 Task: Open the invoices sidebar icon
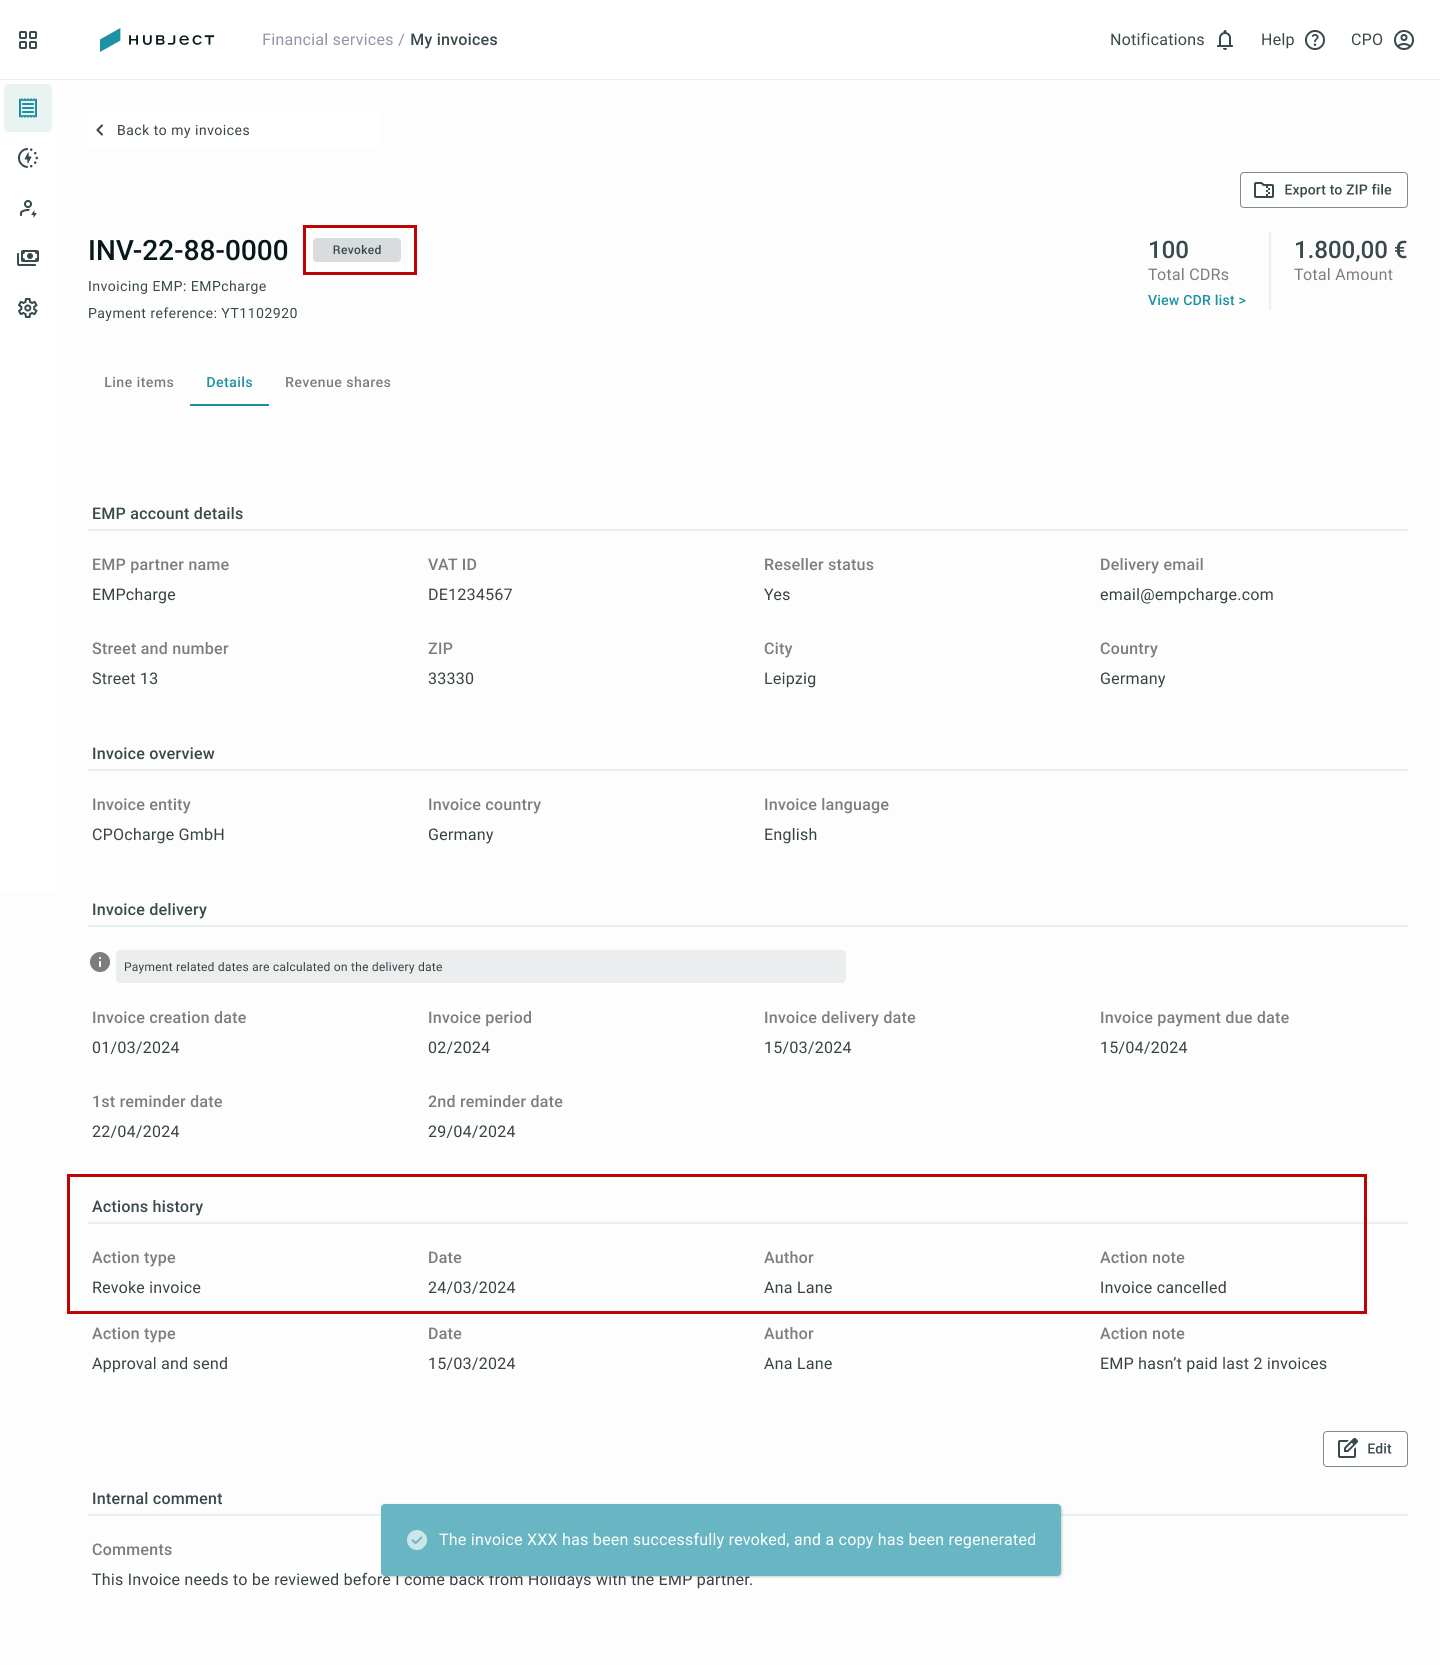[28, 108]
